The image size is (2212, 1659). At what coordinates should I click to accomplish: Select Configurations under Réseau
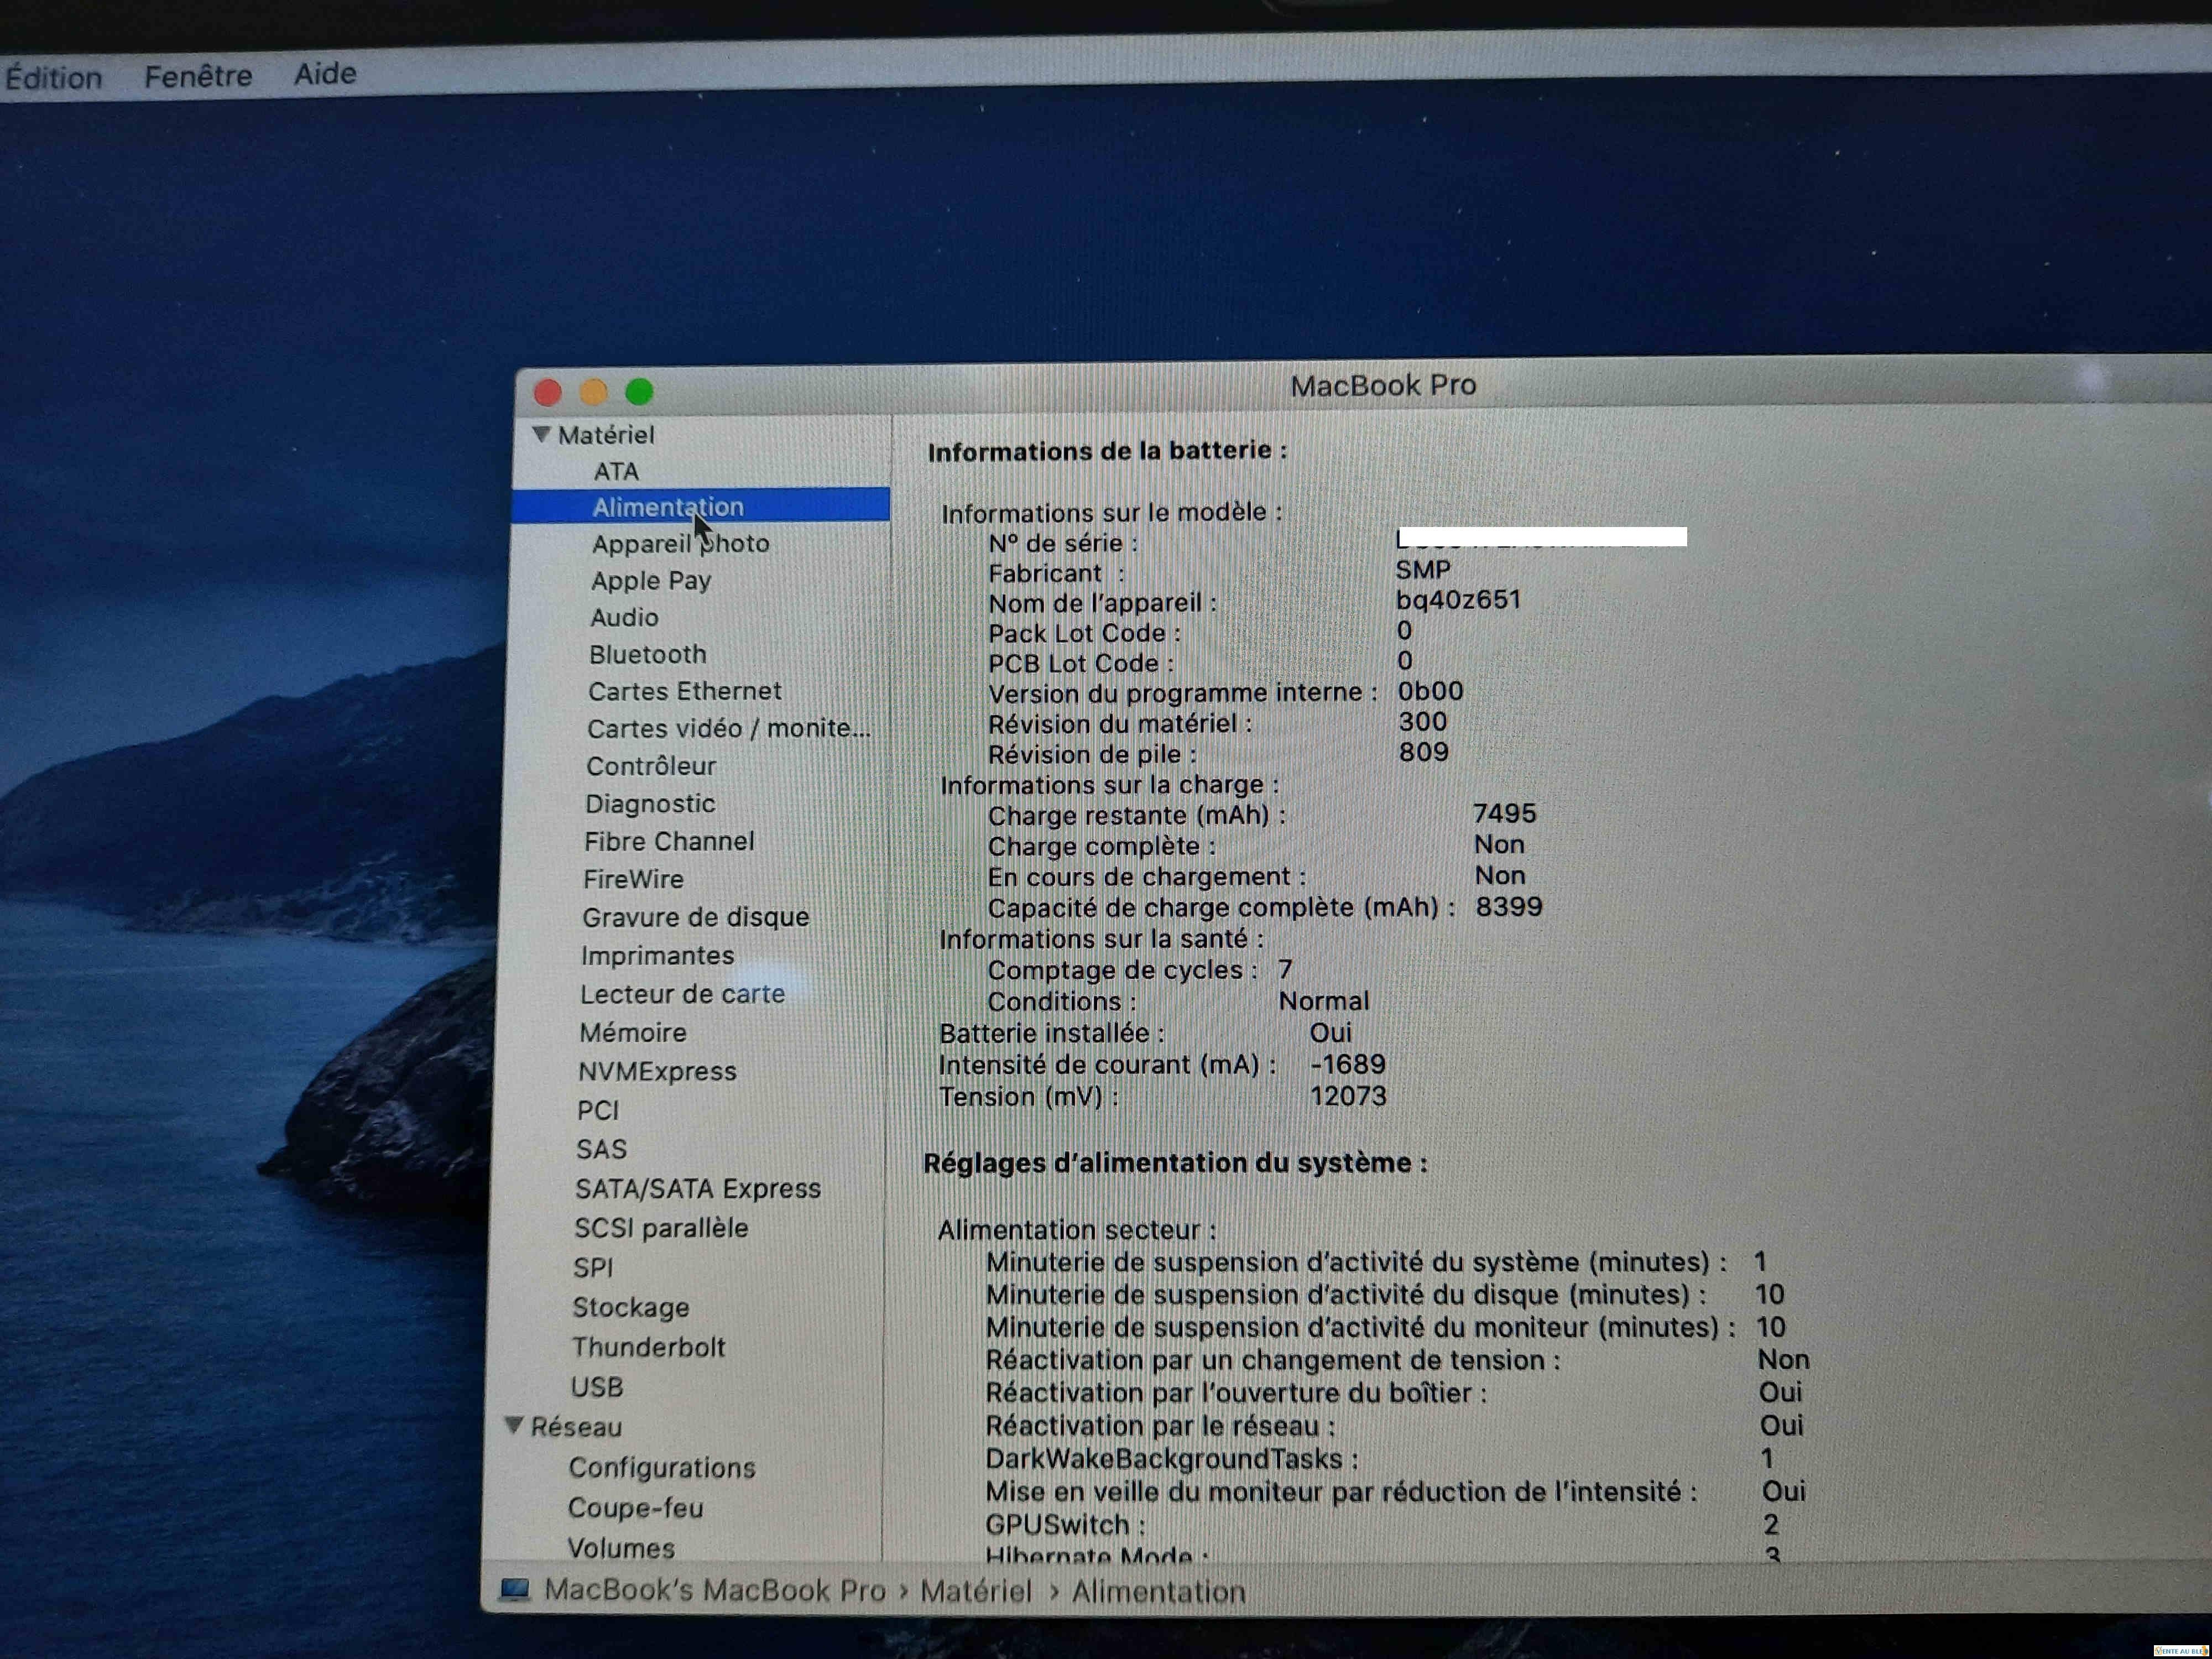(x=662, y=1468)
